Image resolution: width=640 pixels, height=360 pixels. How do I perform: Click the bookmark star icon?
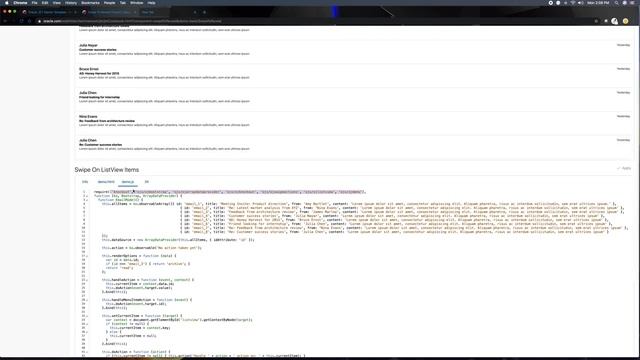coord(596,21)
